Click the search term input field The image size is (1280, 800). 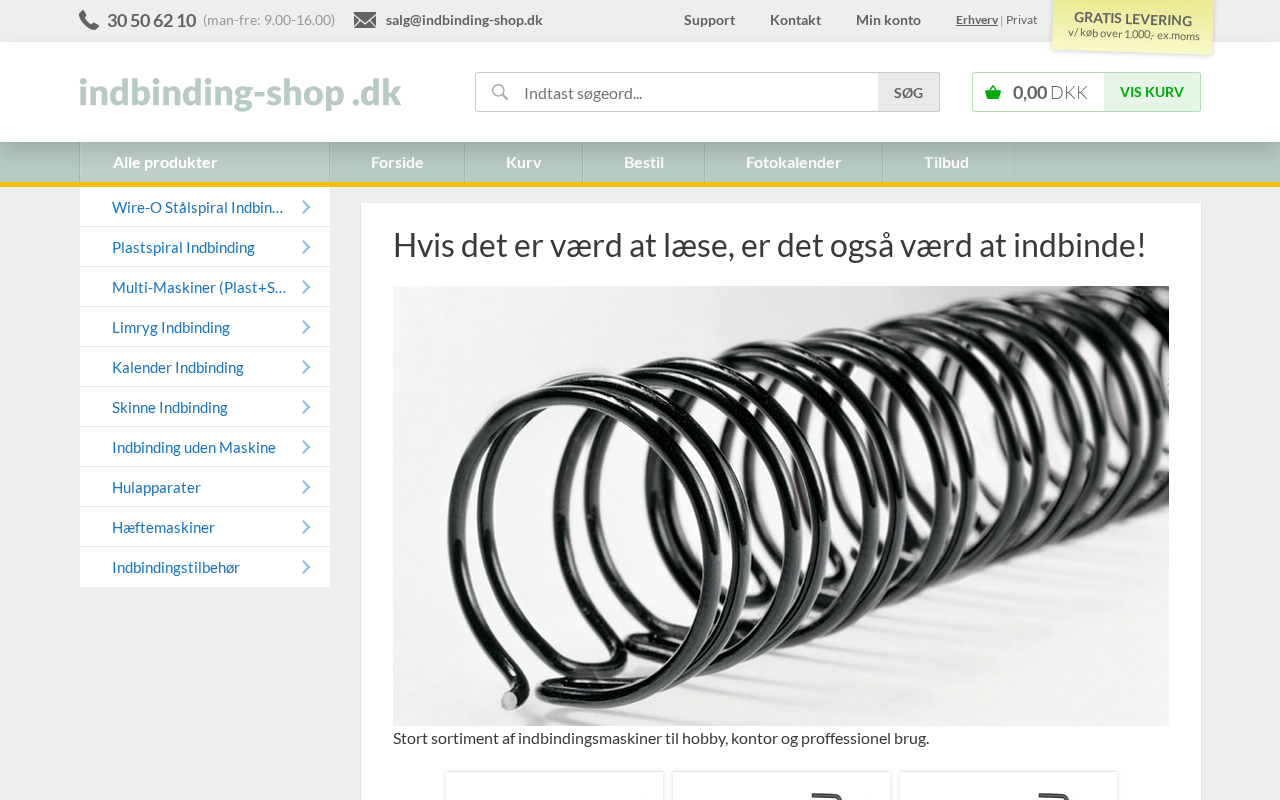[696, 92]
